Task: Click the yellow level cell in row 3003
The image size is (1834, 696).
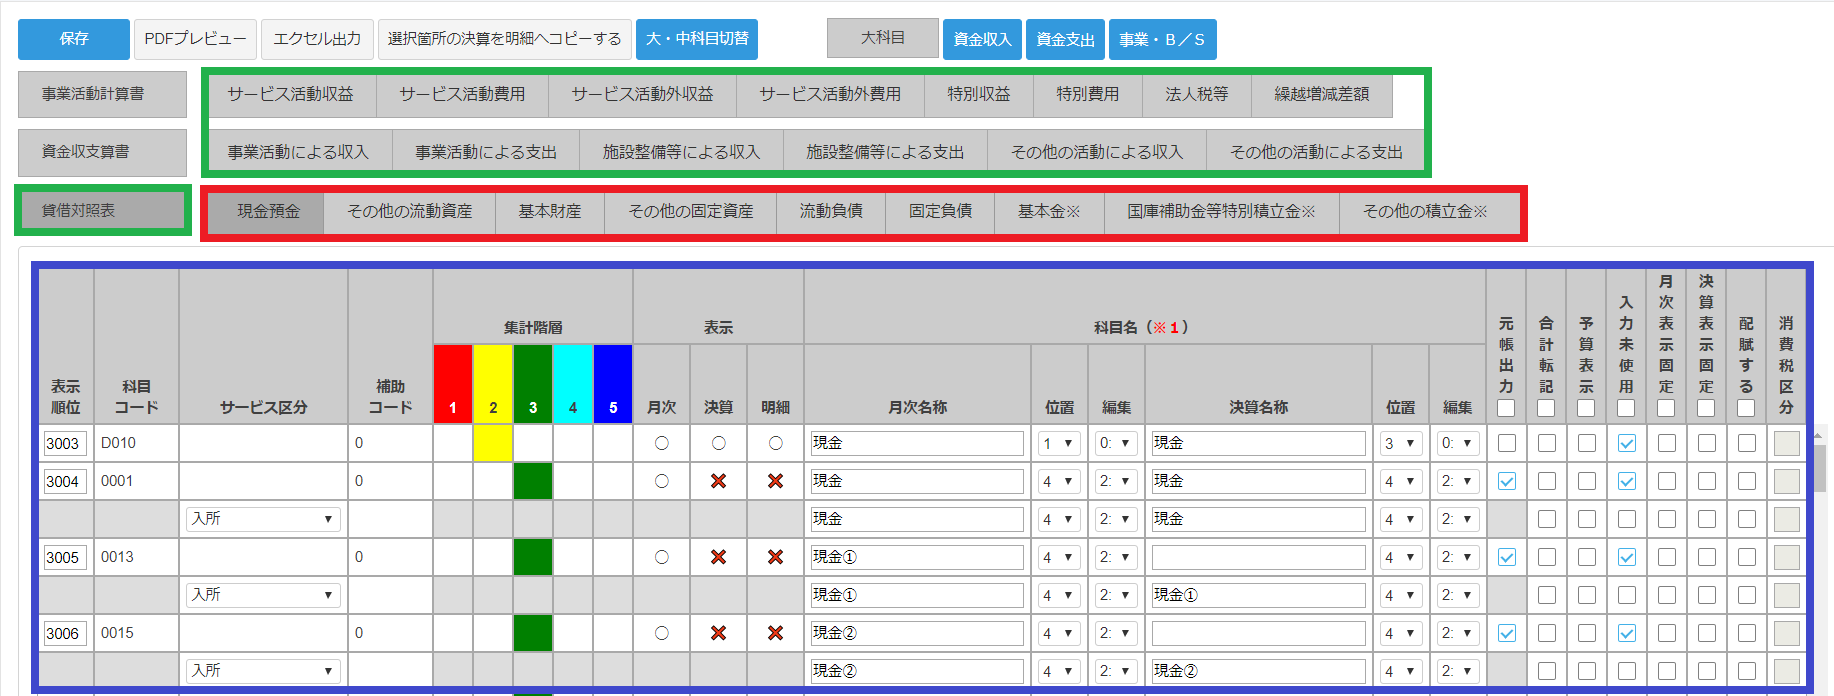Action: [493, 443]
